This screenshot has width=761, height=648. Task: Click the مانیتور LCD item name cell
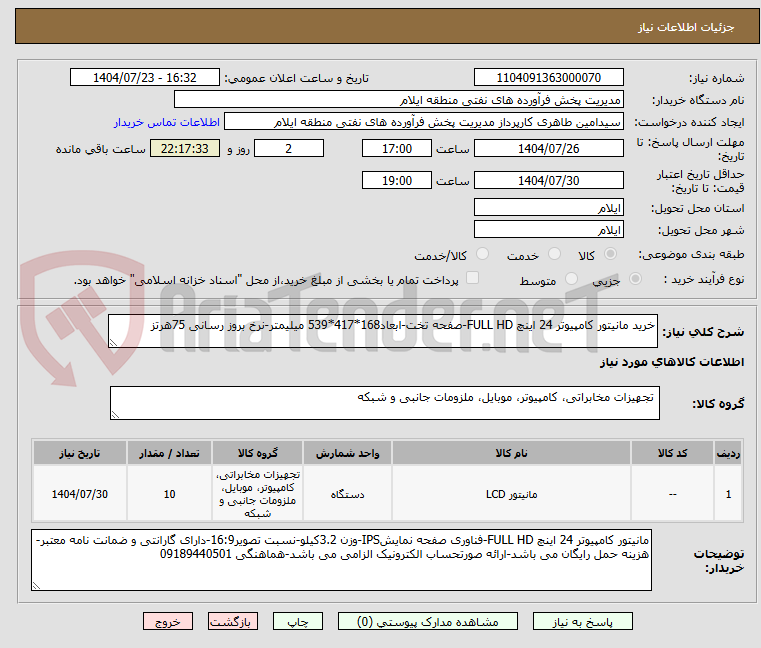(x=511, y=494)
